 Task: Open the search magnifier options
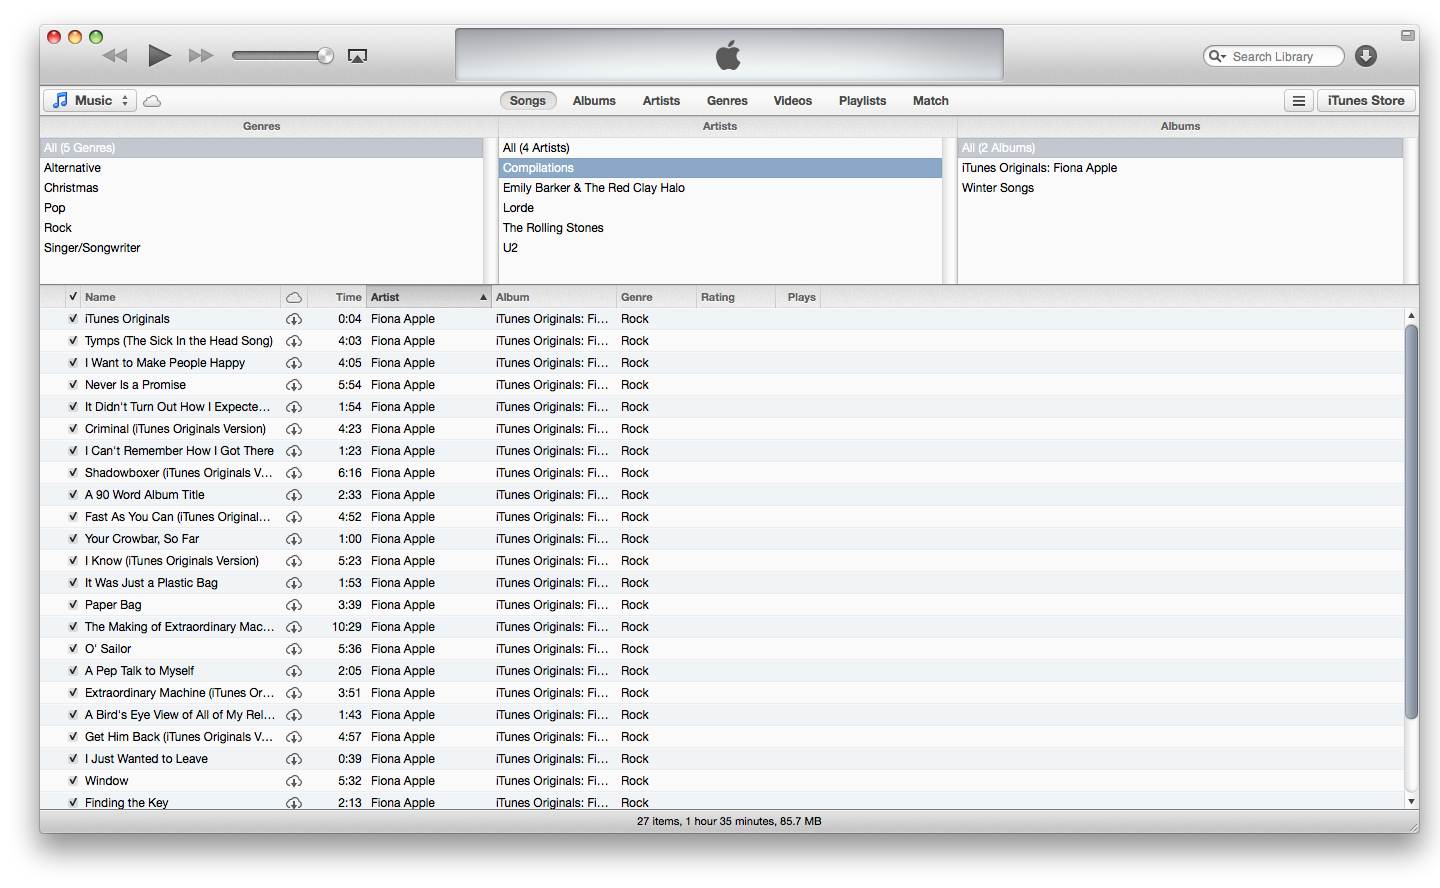(x=1217, y=56)
